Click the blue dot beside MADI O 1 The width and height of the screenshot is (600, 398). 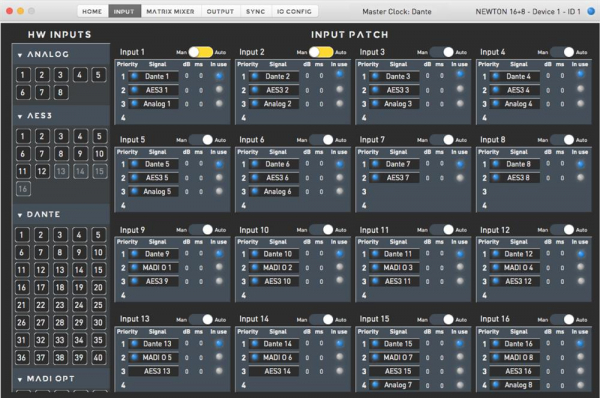point(134,267)
